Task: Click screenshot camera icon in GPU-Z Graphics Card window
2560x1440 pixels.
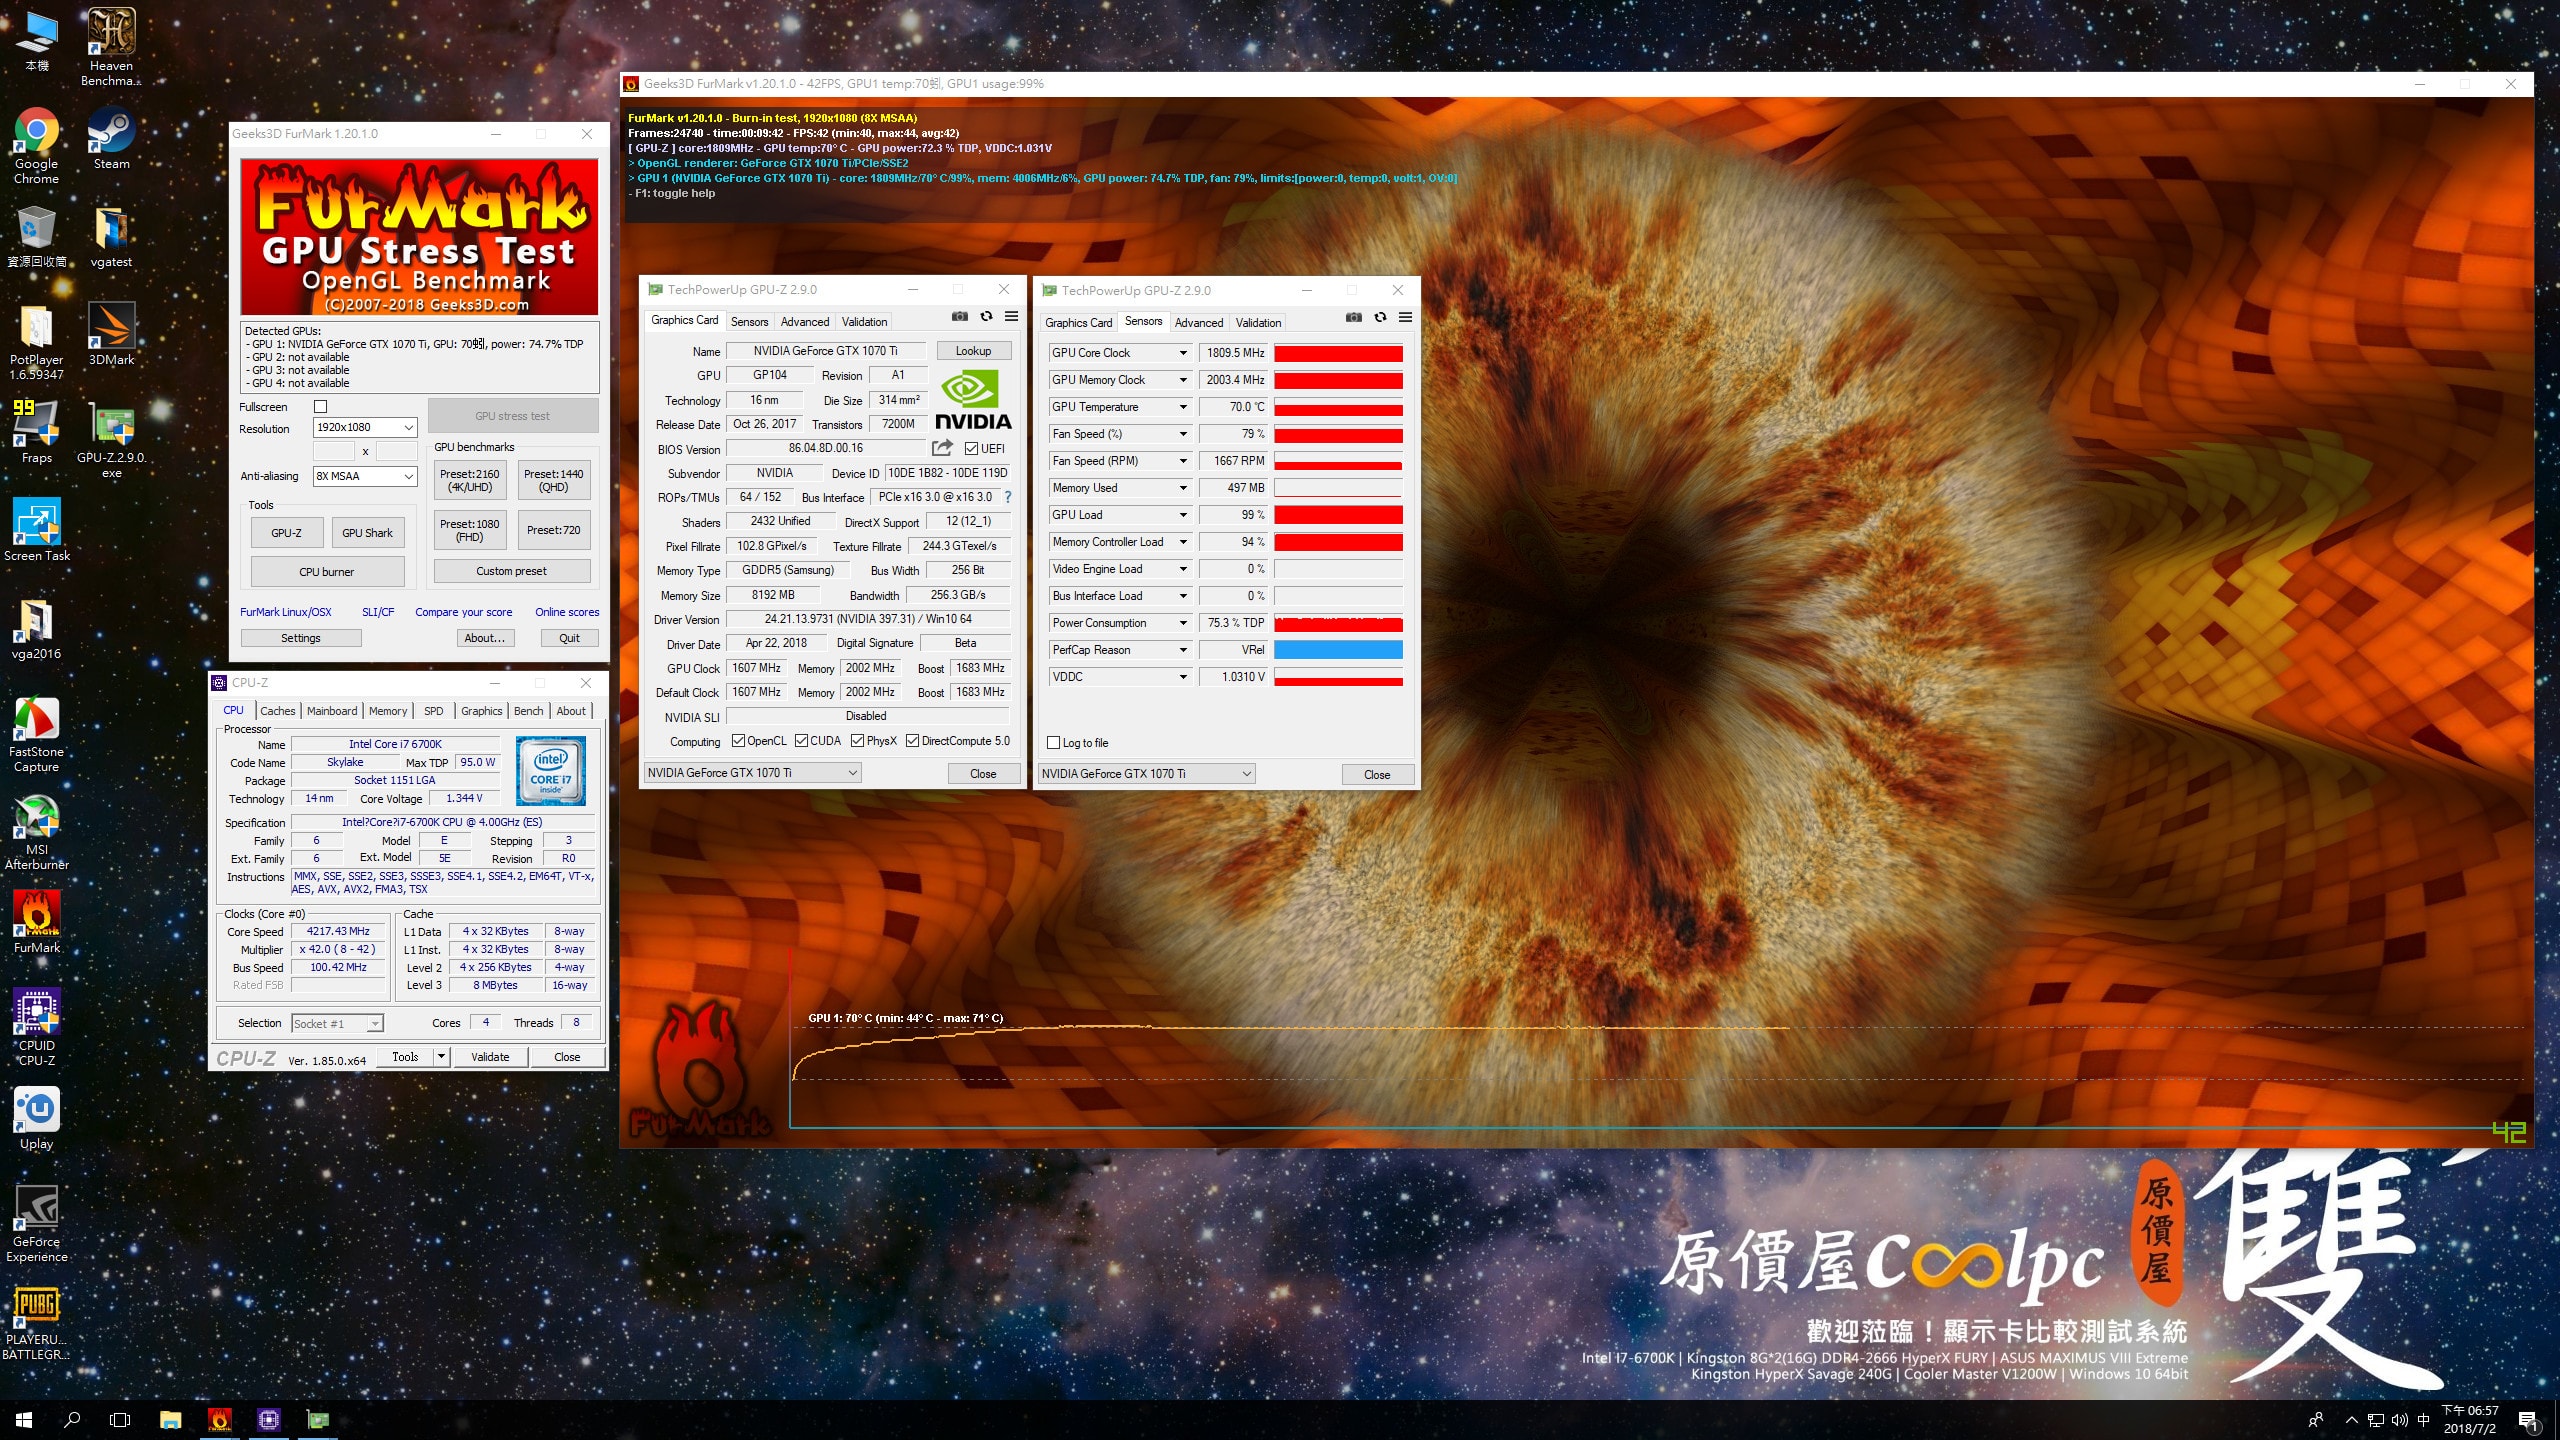Action: coord(960,316)
